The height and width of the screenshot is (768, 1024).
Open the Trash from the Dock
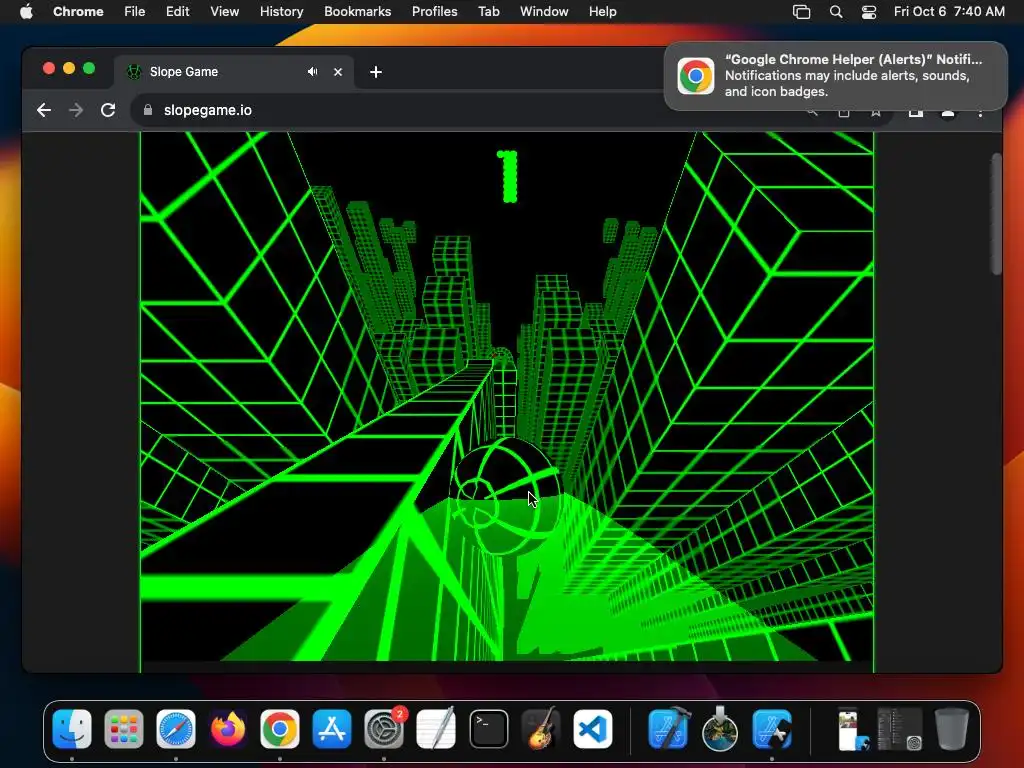pyautogui.click(x=952, y=729)
